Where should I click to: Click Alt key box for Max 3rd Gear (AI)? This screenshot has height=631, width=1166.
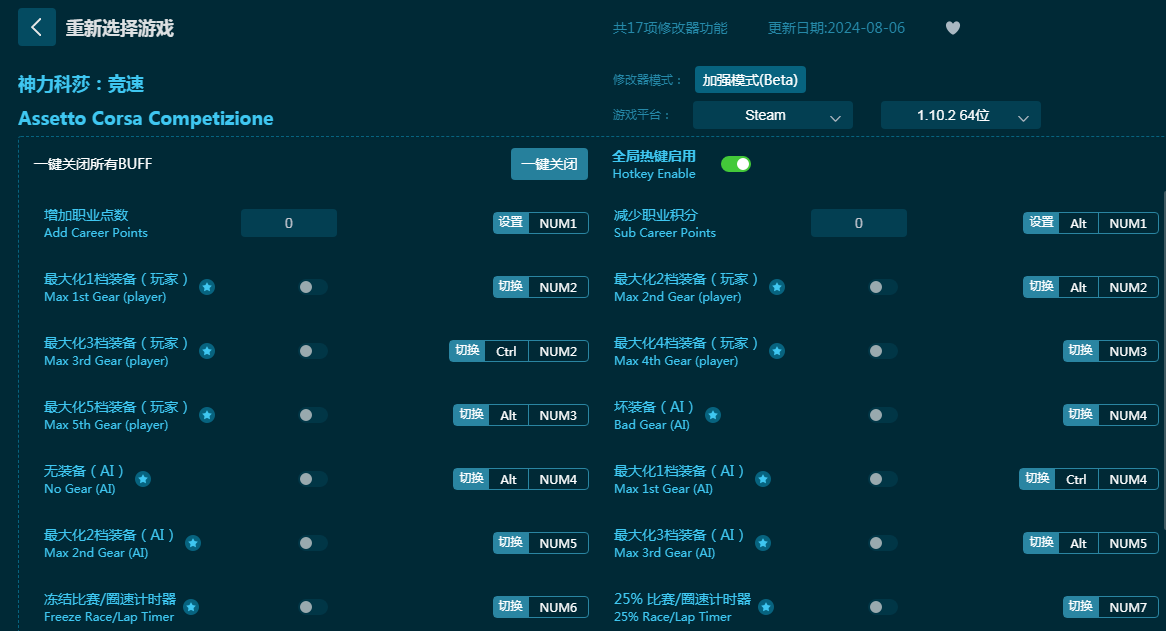click(x=1078, y=543)
